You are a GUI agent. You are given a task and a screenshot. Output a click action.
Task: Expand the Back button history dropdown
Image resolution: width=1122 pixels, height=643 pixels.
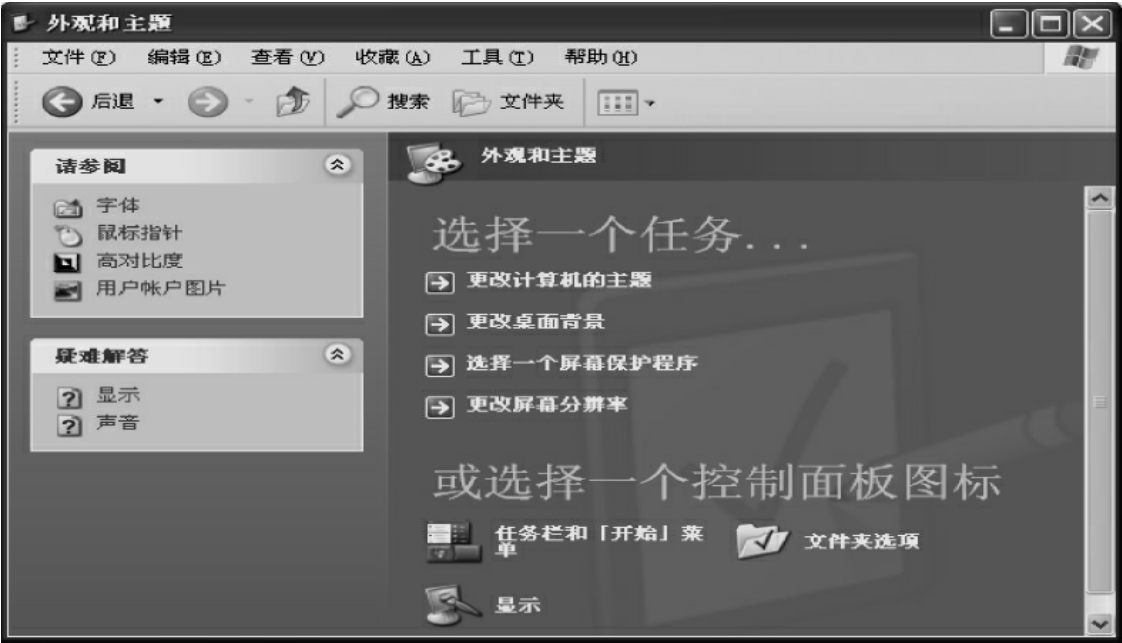tap(159, 102)
